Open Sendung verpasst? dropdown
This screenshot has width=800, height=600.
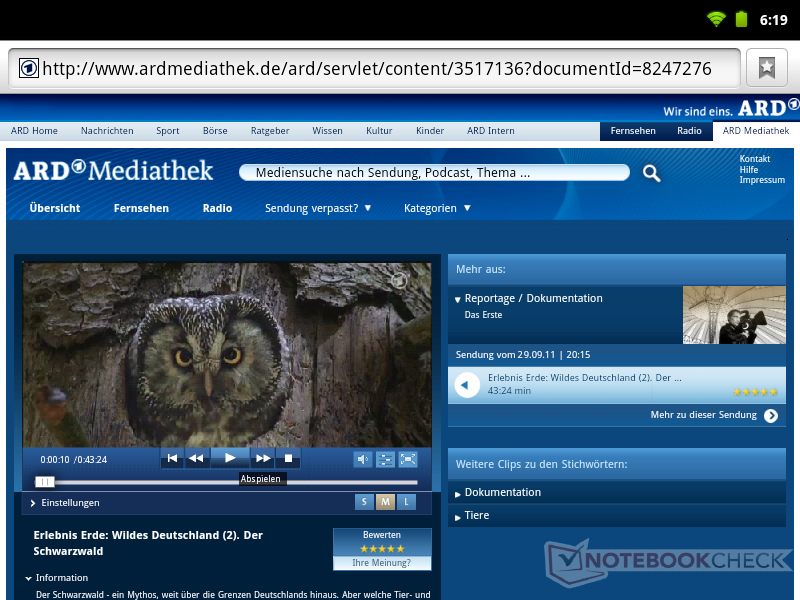(318, 208)
